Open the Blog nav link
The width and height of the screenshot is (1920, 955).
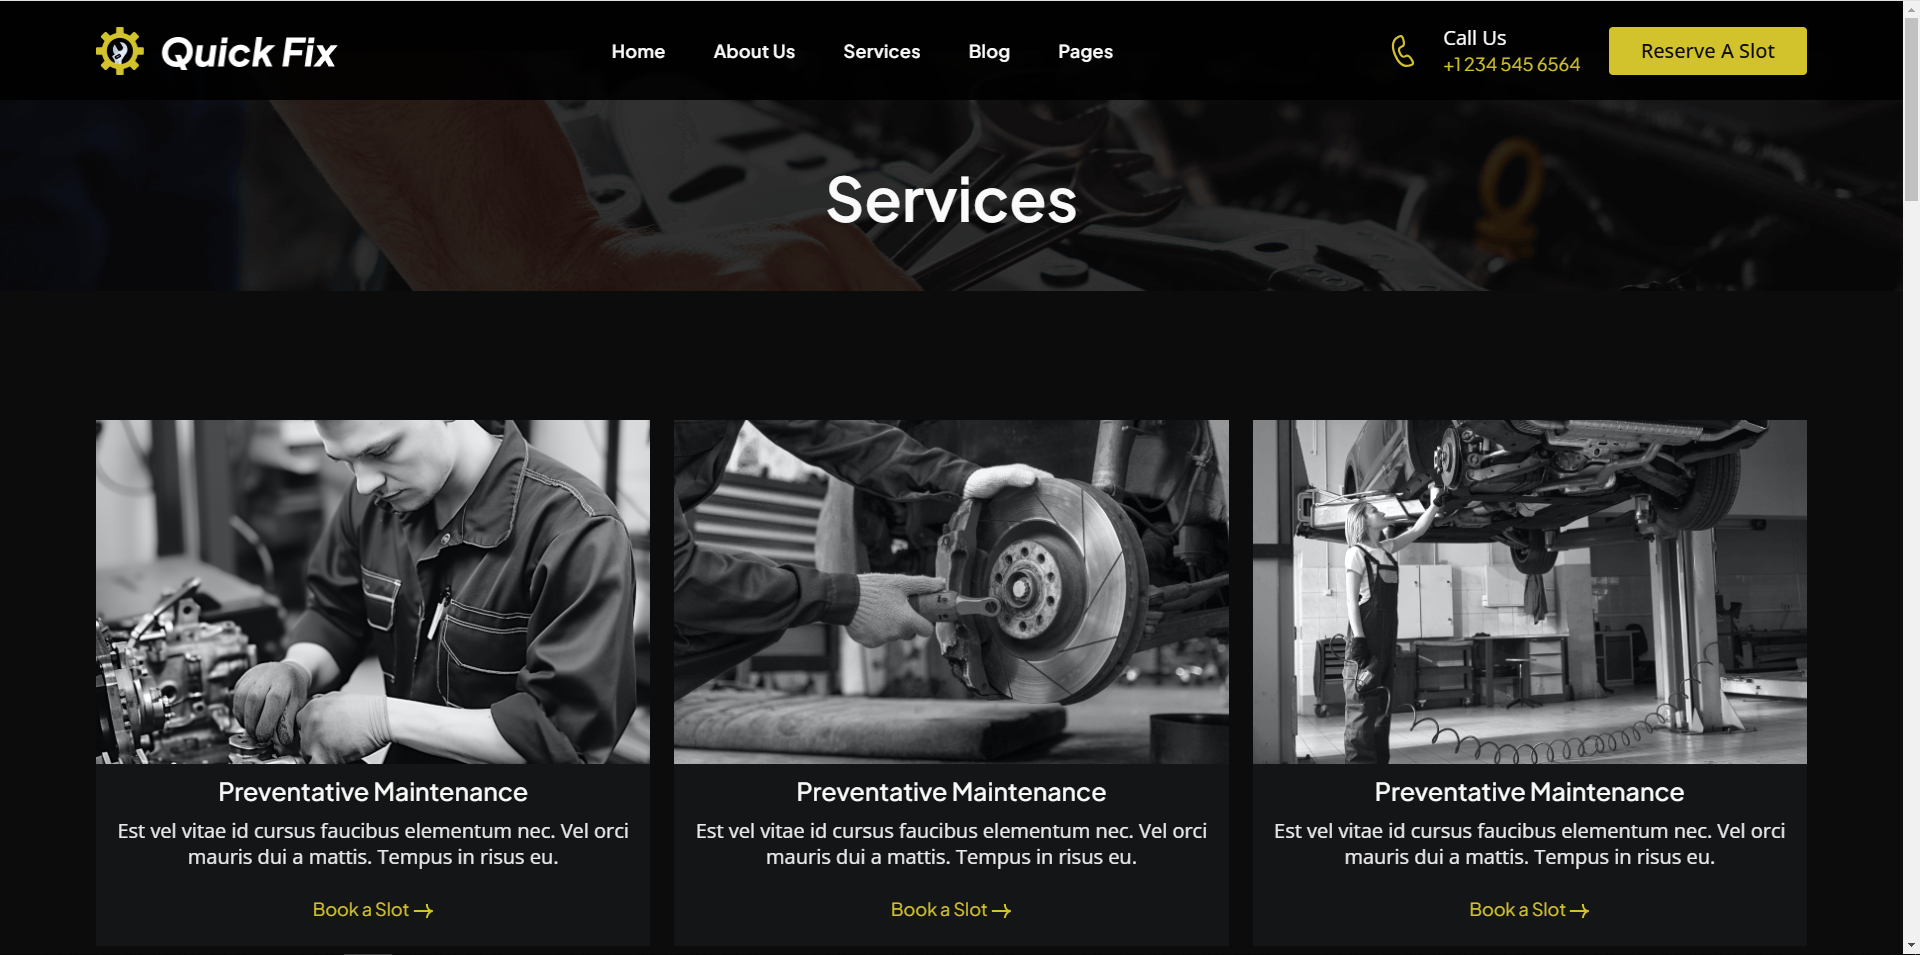[989, 51]
